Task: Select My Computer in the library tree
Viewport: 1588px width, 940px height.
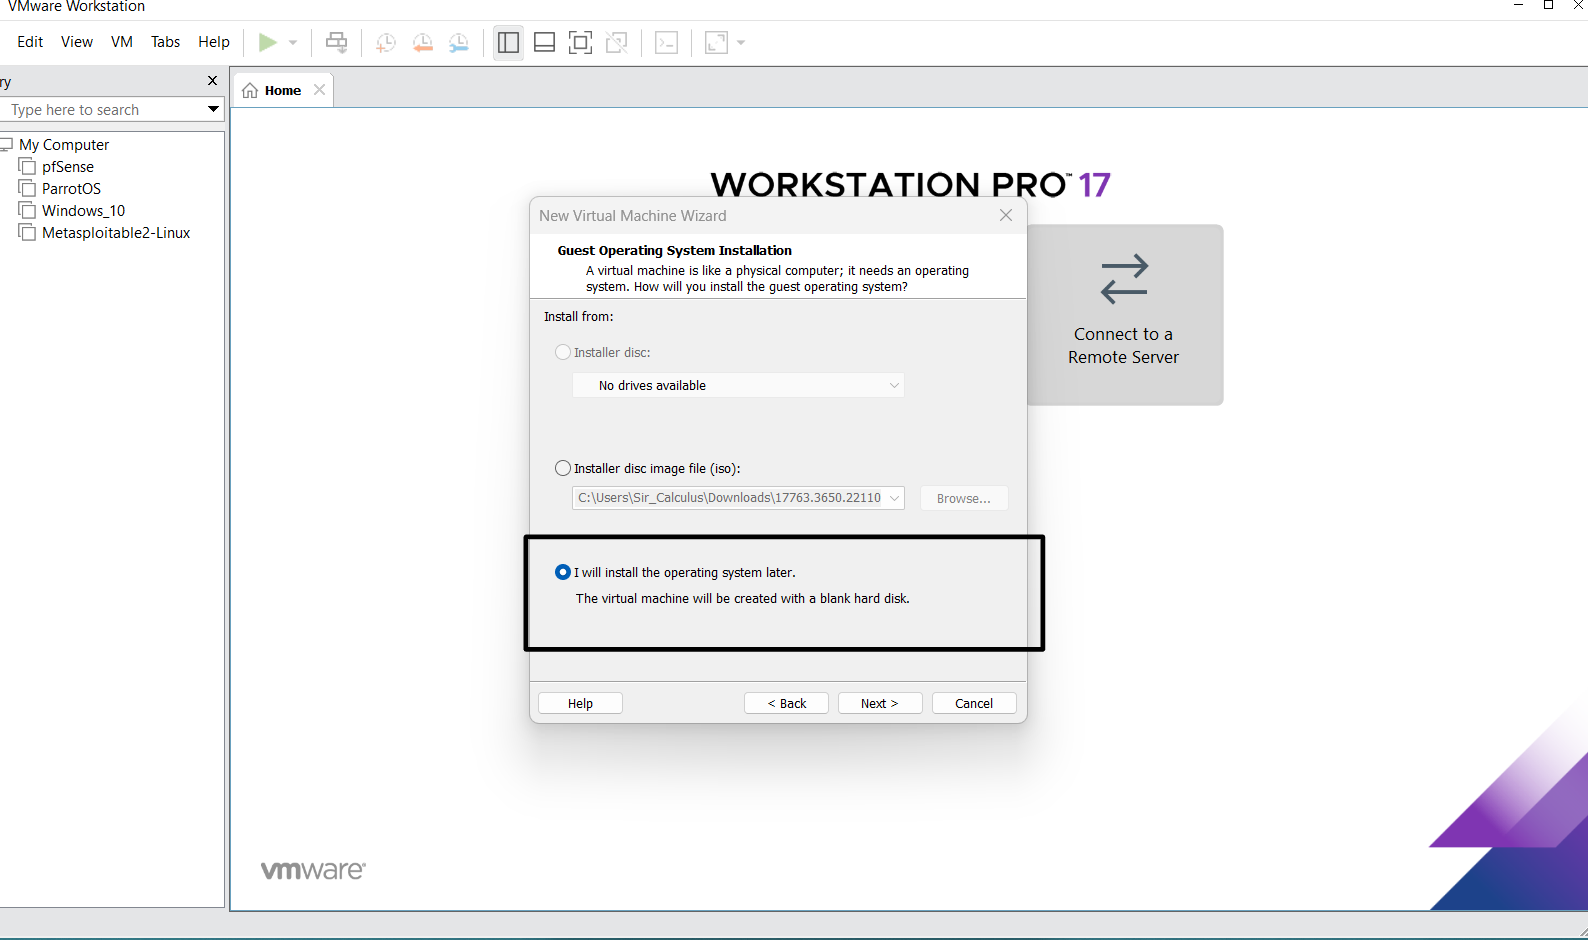Action: click(64, 145)
